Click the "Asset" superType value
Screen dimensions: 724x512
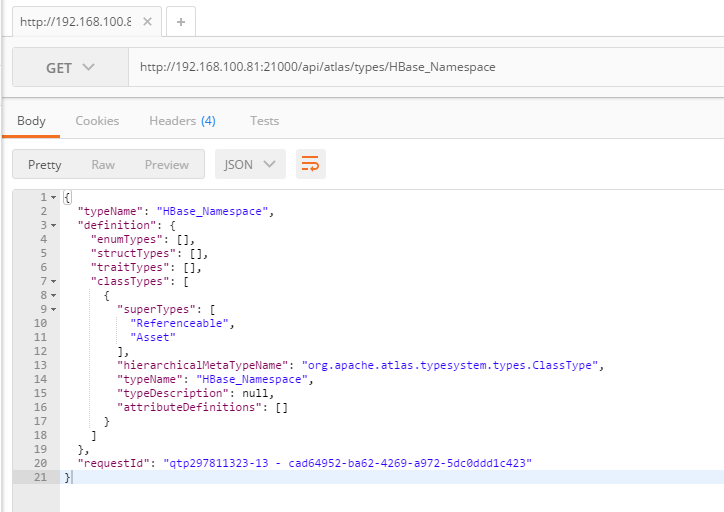click(x=153, y=337)
